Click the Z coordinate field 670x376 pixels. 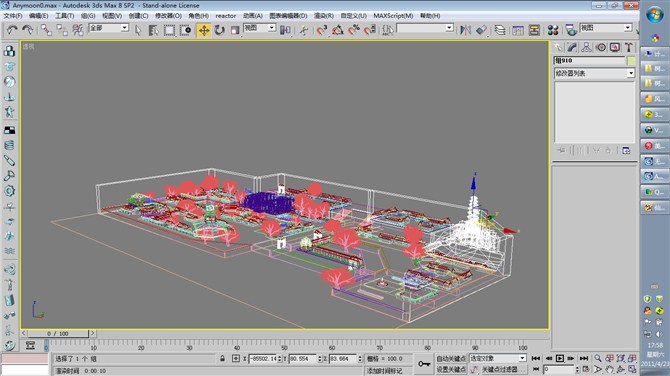(x=343, y=359)
